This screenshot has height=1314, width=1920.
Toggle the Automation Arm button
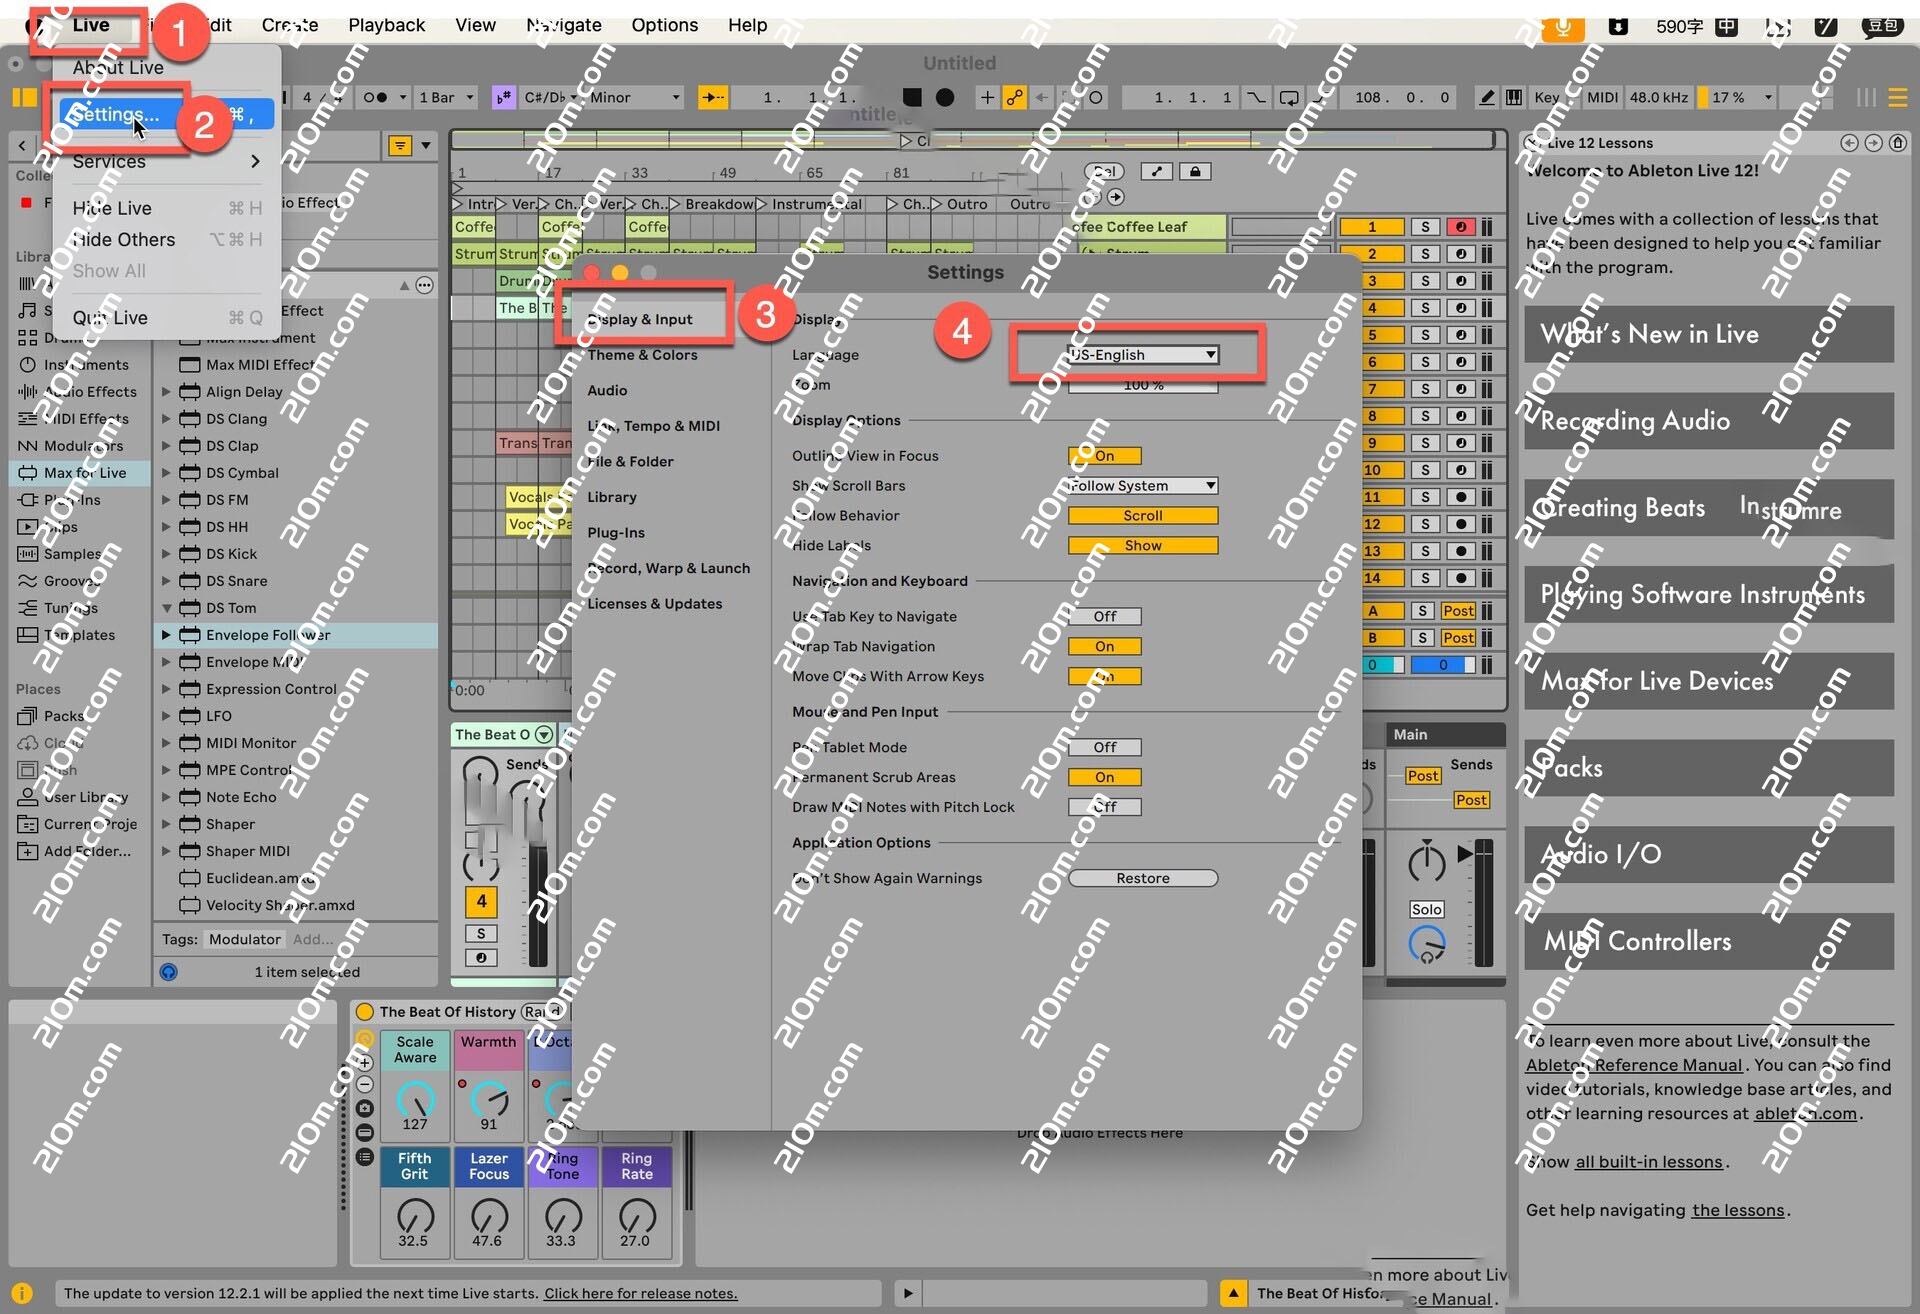(1015, 97)
